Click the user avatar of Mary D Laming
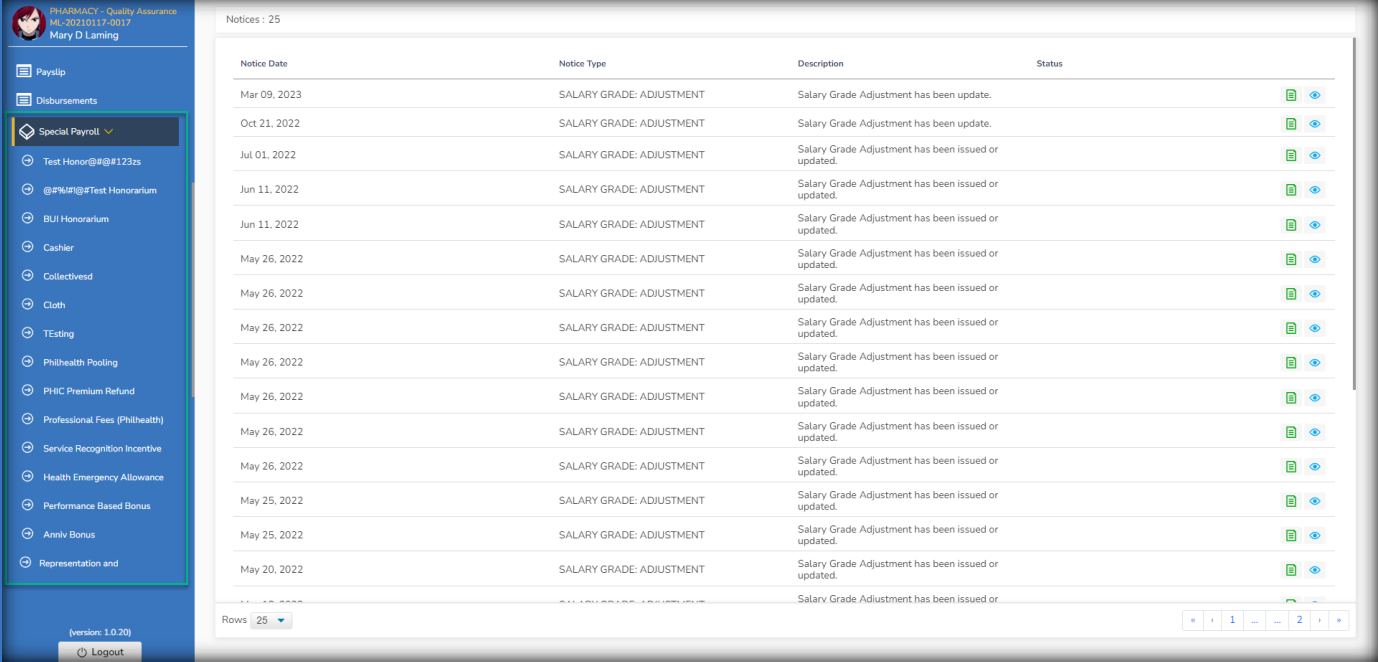 [28, 23]
